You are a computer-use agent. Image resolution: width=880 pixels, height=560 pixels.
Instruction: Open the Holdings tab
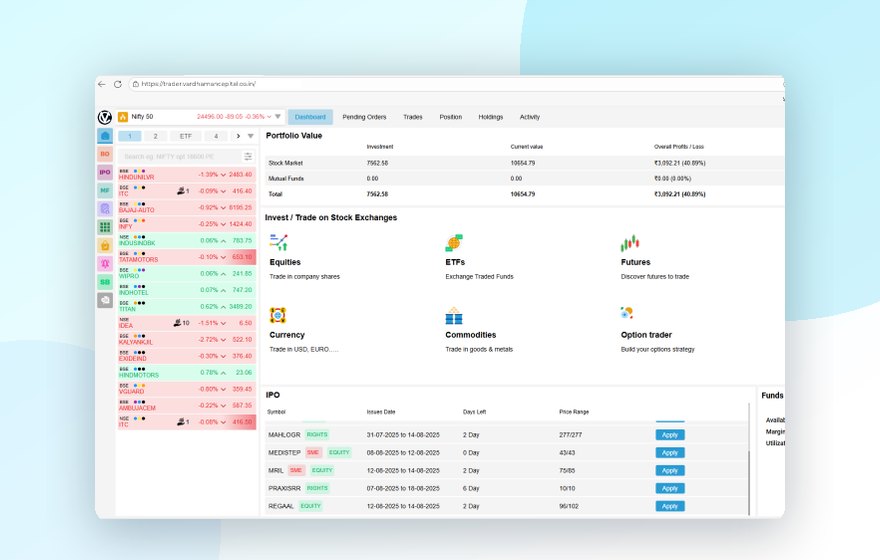(x=491, y=117)
